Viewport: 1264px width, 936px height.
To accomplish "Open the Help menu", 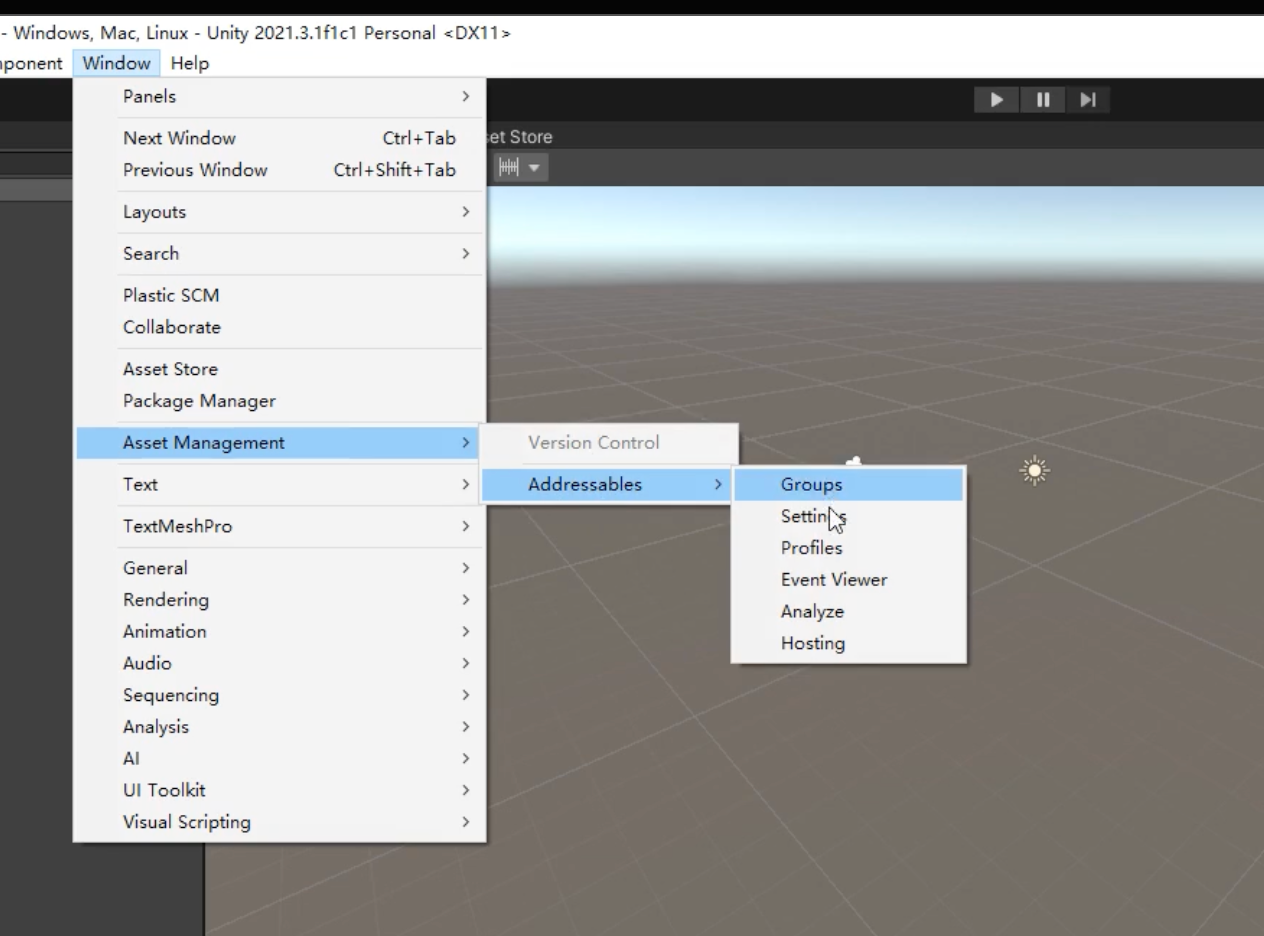I will pos(189,64).
